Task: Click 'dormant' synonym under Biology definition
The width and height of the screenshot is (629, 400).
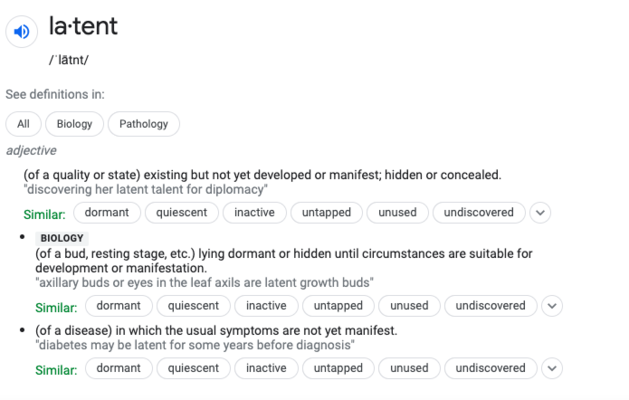Action: tap(119, 306)
